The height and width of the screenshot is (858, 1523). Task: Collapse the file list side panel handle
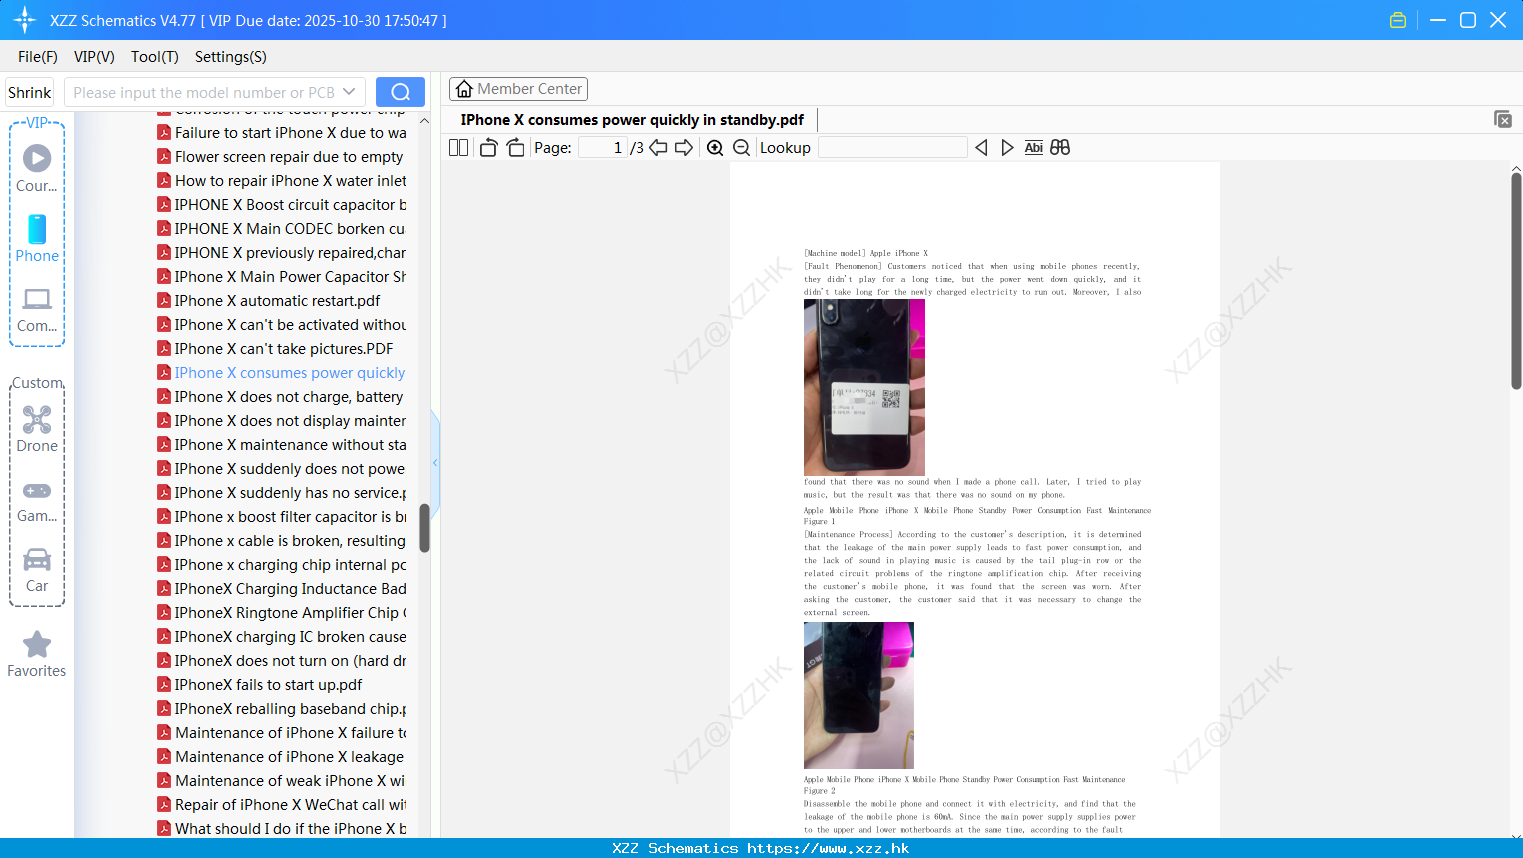tap(435, 463)
